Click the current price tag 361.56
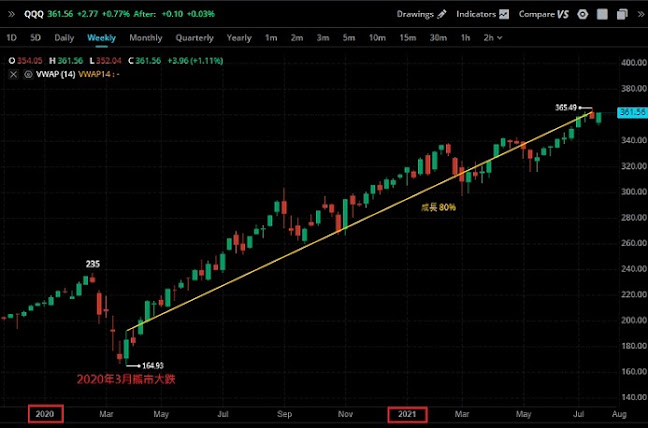This screenshot has width=648, height=428. click(x=632, y=112)
